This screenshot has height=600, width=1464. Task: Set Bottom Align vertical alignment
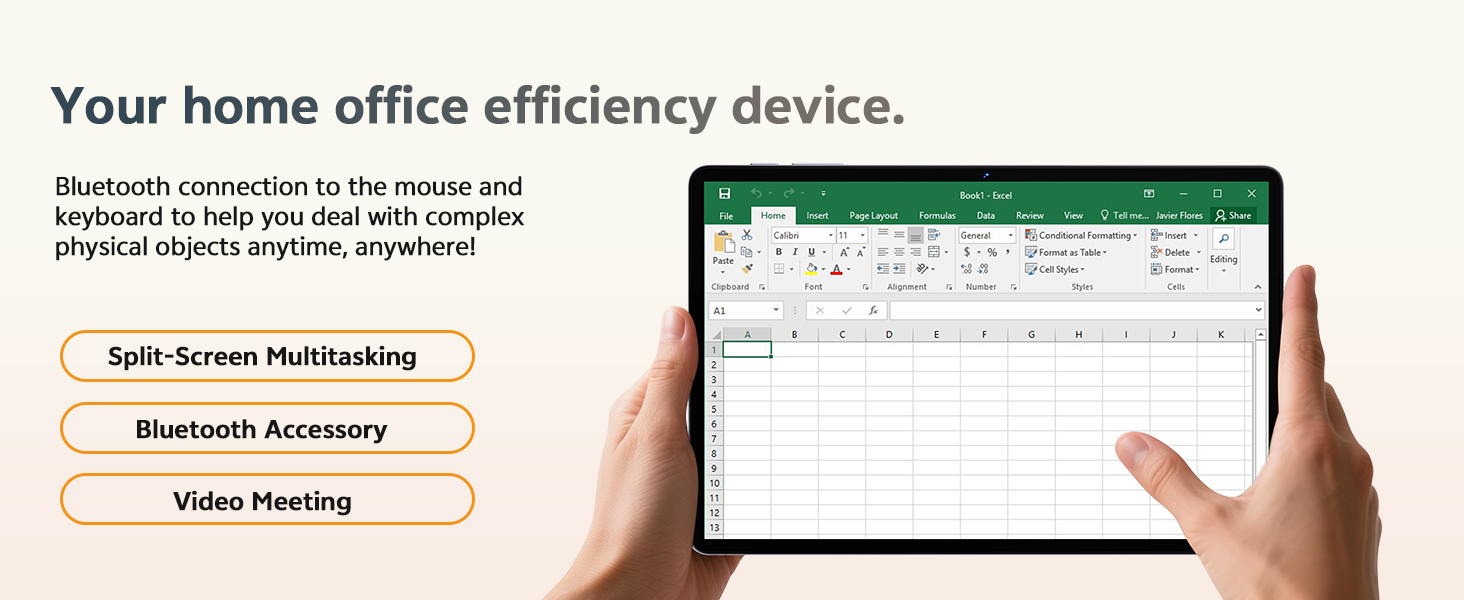coord(915,235)
